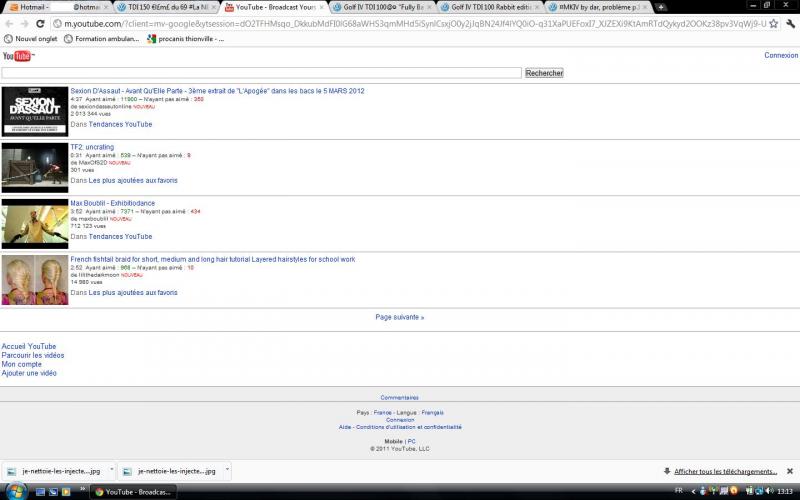Close the YouTube - Broadcast Yourself tab
The image size is (800, 500).
pos(321,7)
